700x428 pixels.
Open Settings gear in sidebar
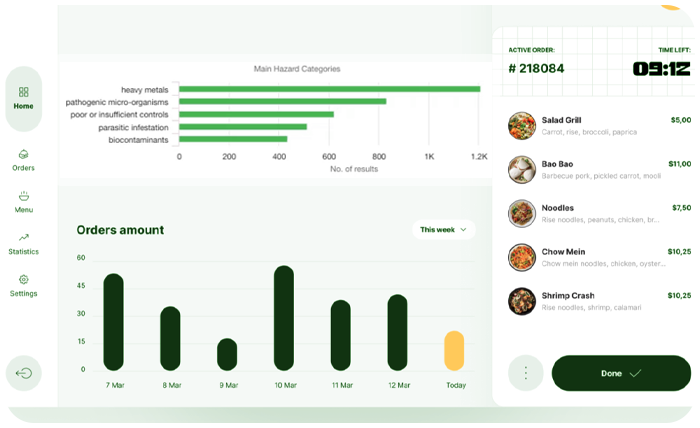click(23, 280)
